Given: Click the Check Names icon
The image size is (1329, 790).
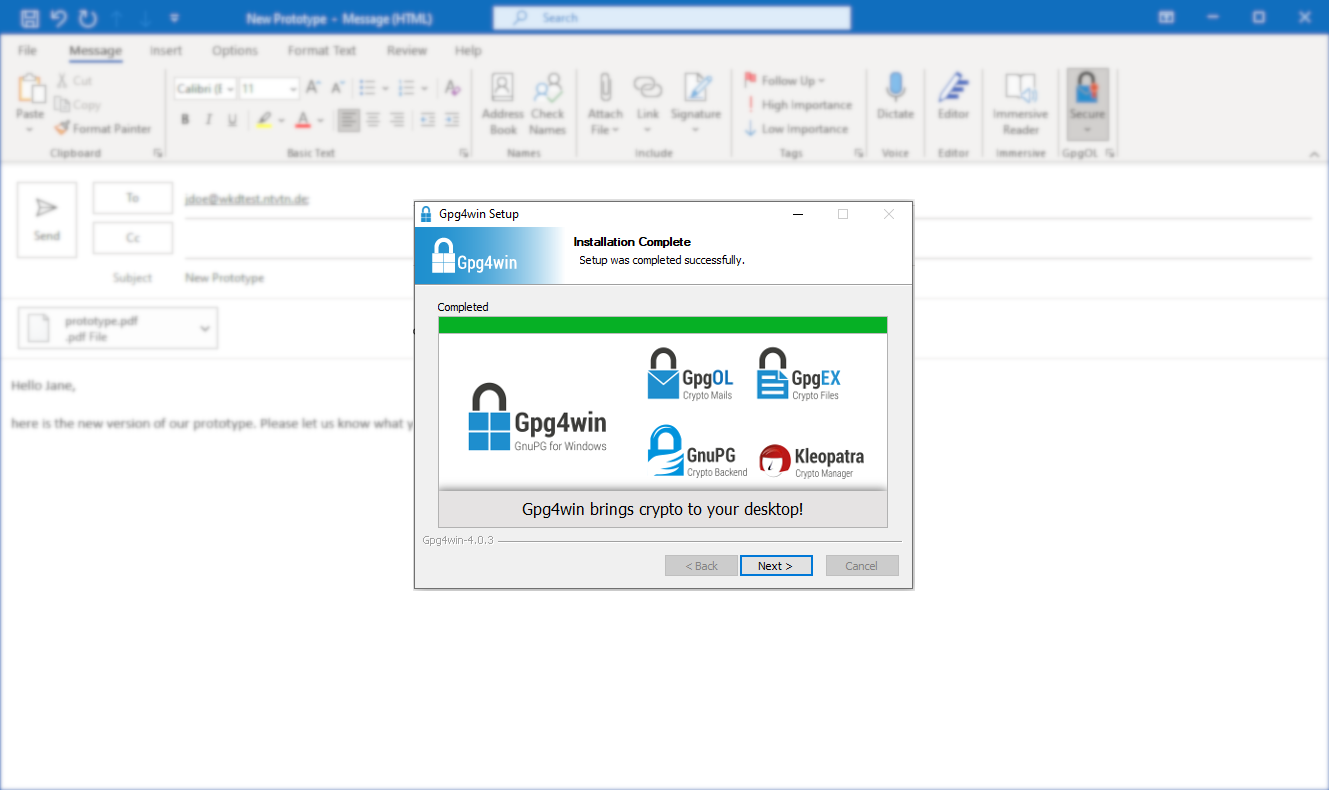Looking at the screenshot, I should click(547, 103).
